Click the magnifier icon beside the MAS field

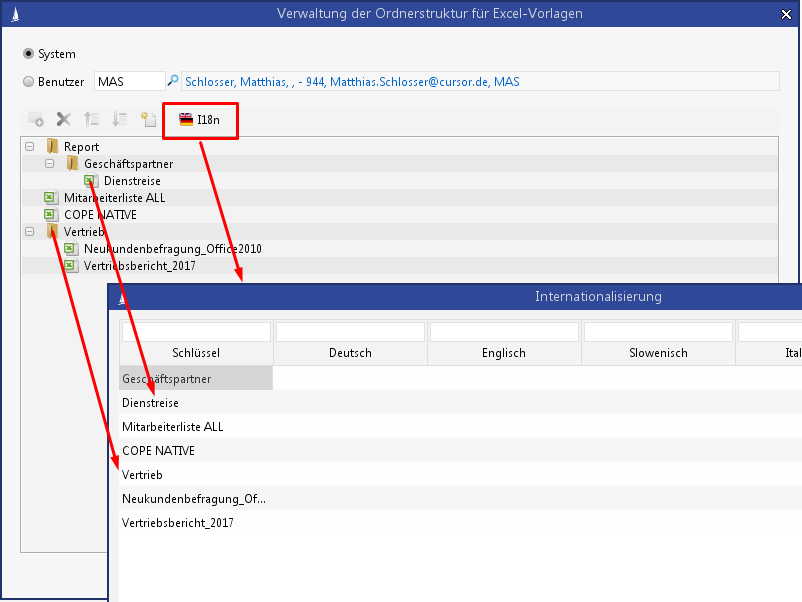tap(173, 81)
